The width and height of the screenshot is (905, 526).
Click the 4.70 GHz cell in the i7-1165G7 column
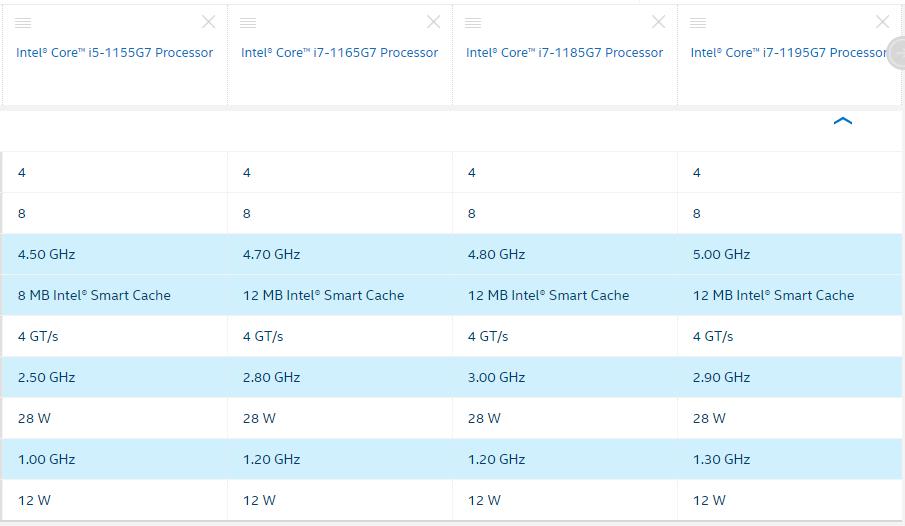coord(340,255)
